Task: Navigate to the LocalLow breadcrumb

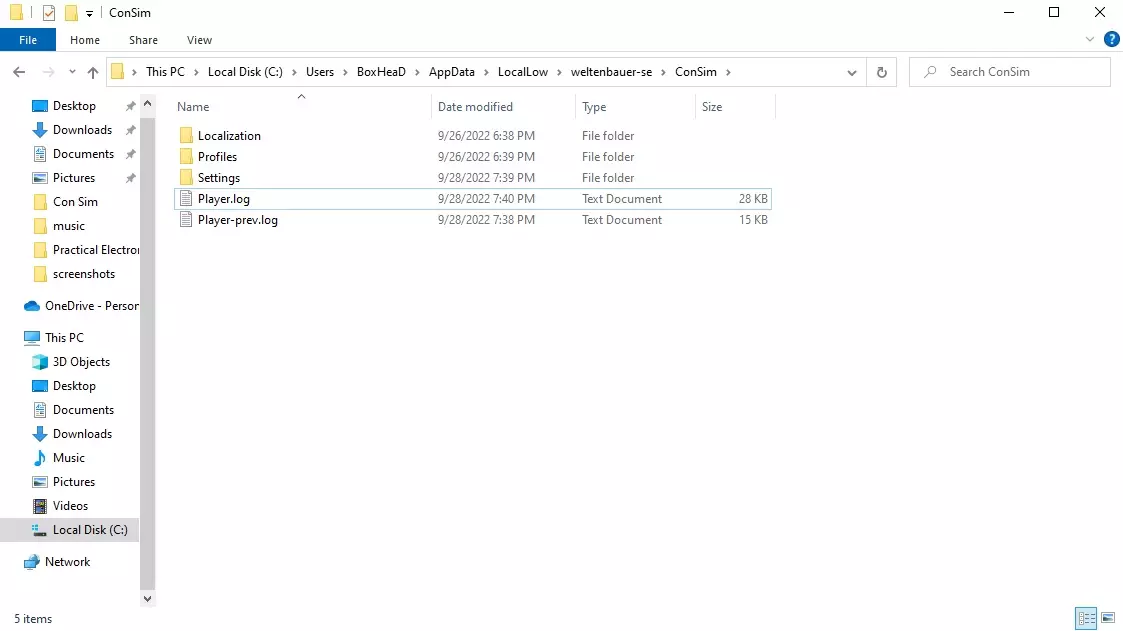Action: [x=523, y=72]
